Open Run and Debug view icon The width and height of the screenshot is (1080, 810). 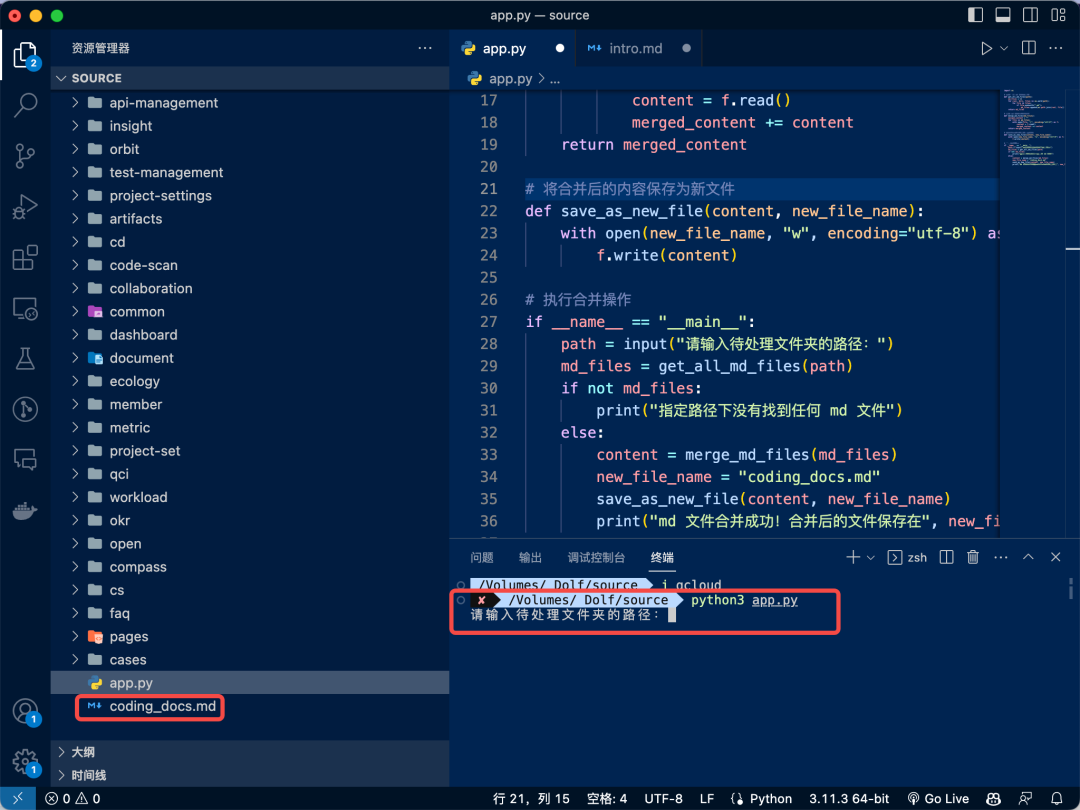point(25,207)
